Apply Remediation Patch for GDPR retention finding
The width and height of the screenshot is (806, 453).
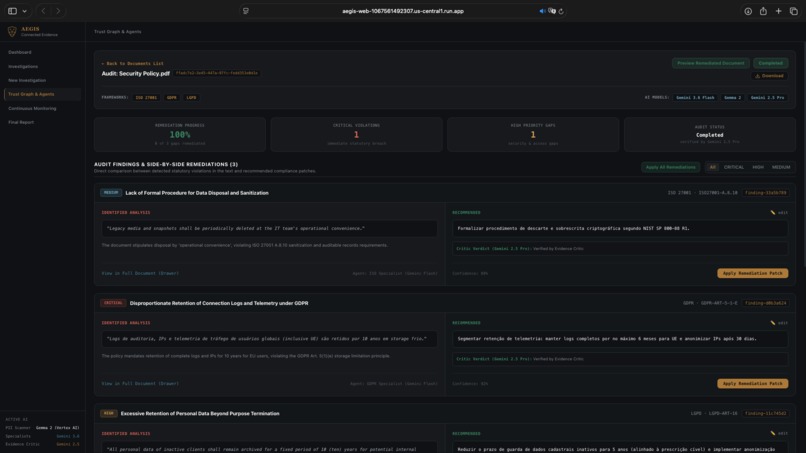coord(753,384)
